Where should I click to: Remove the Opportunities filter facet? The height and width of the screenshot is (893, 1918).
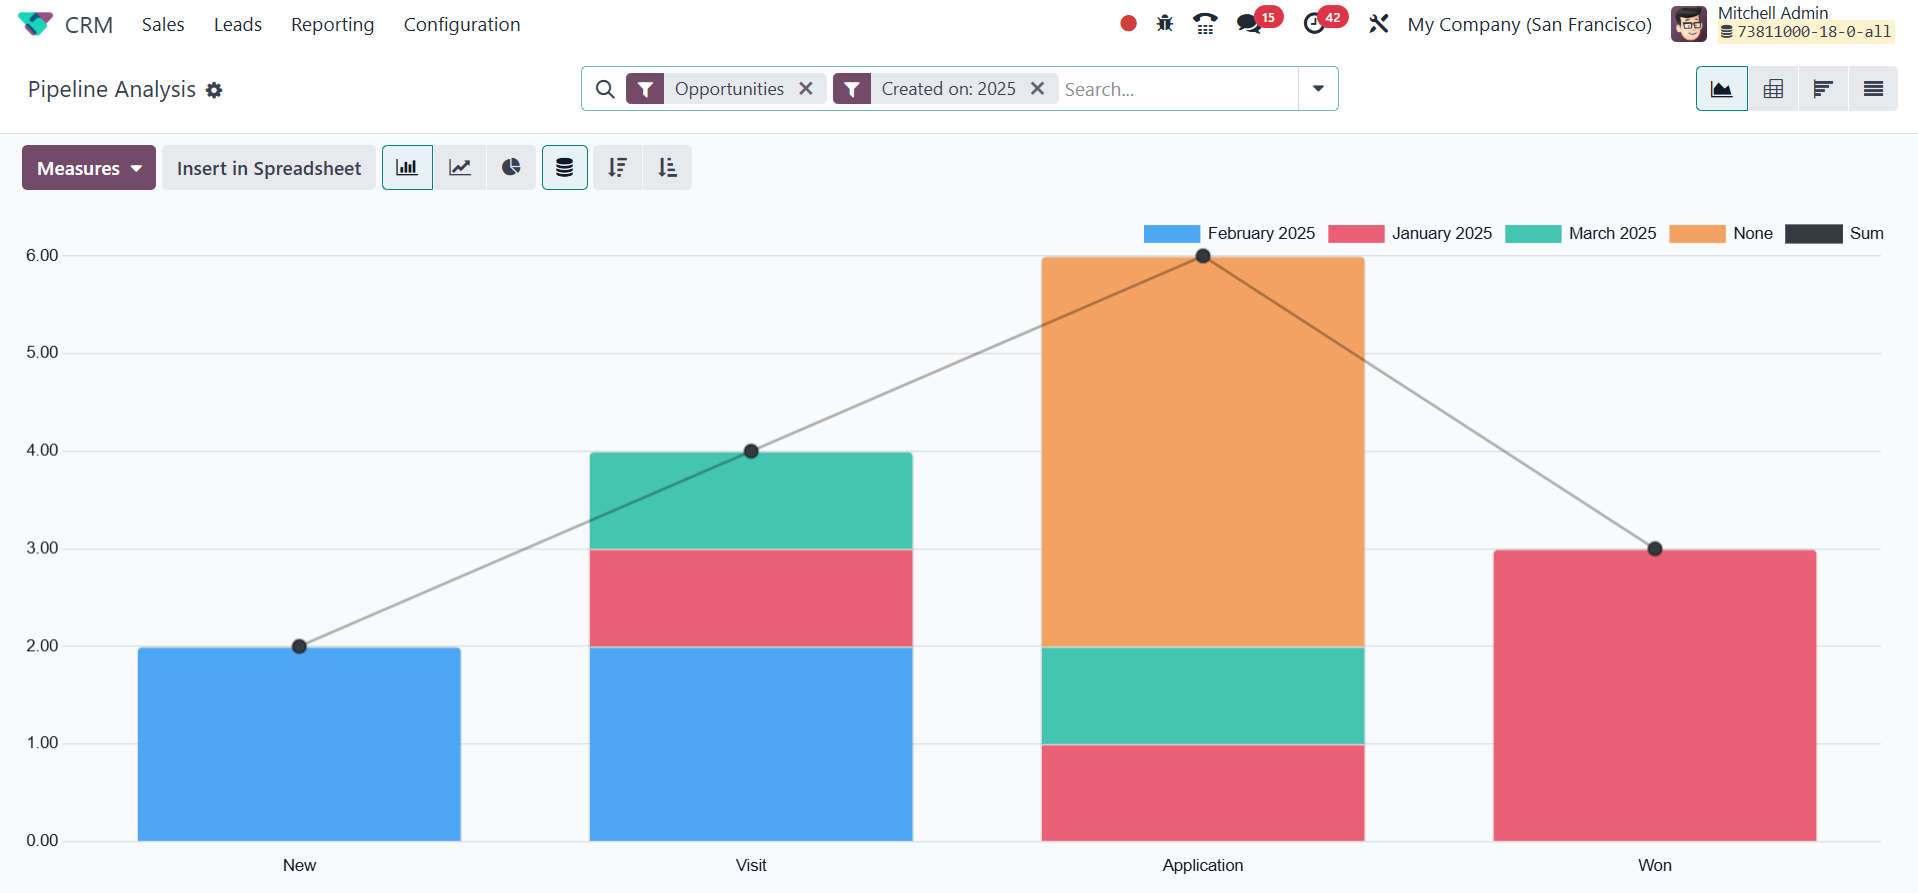[806, 88]
